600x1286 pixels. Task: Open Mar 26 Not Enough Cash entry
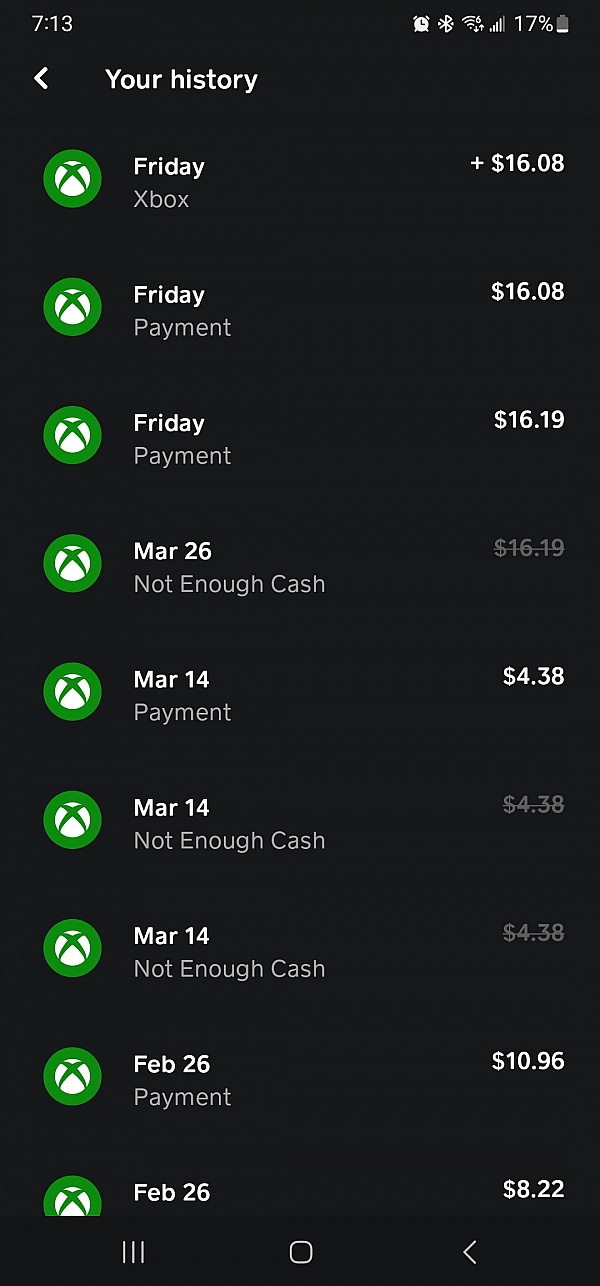300,565
